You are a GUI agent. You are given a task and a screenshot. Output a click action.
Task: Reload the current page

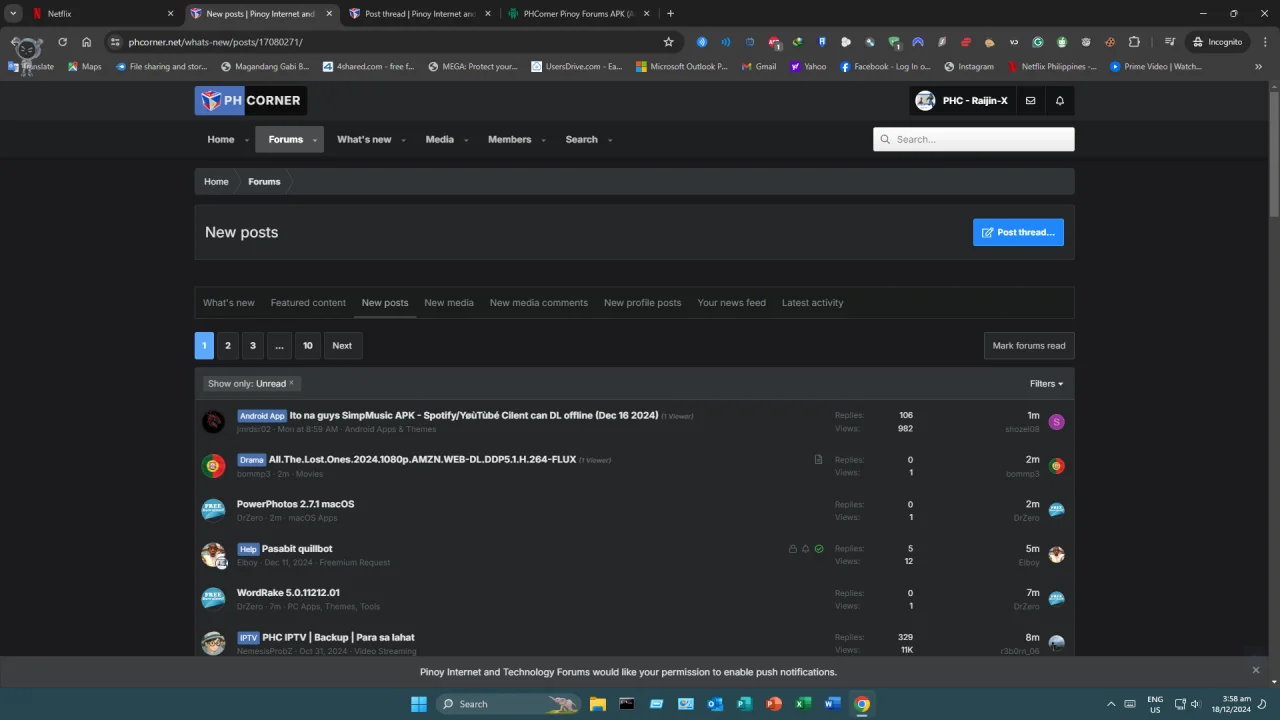tap(62, 42)
